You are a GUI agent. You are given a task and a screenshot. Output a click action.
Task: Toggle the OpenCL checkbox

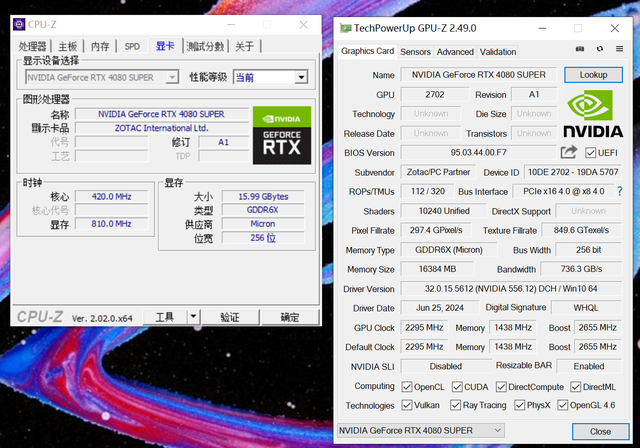tap(407, 387)
